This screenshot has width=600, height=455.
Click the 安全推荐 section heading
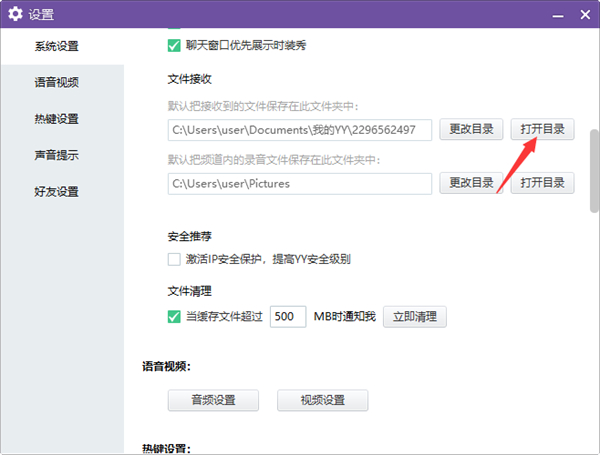click(189, 236)
